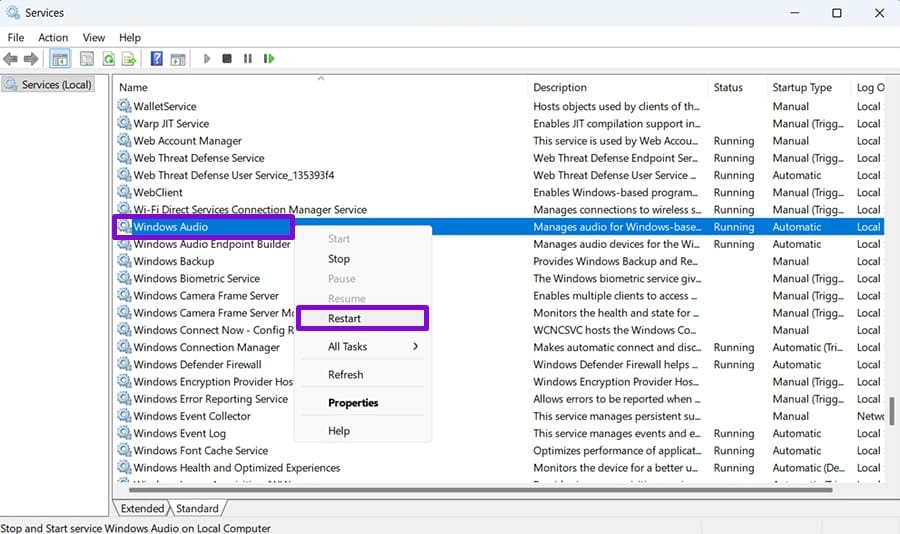This screenshot has height=534, width=900.
Task: Click the Pause Service toolbar icon
Action: (x=247, y=59)
